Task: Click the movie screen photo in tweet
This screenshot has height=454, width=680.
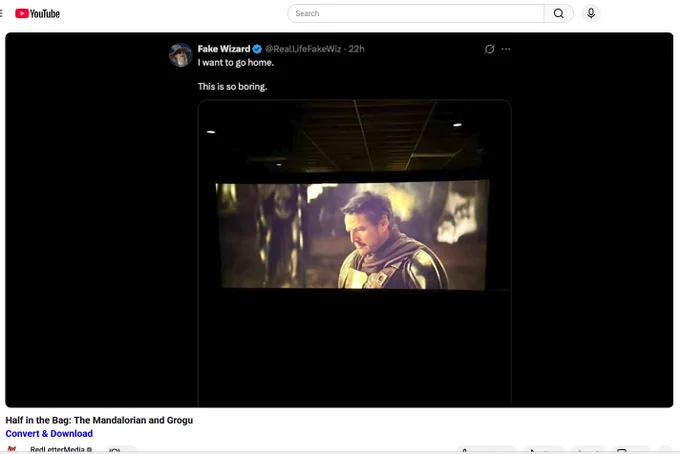Action: pos(354,253)
